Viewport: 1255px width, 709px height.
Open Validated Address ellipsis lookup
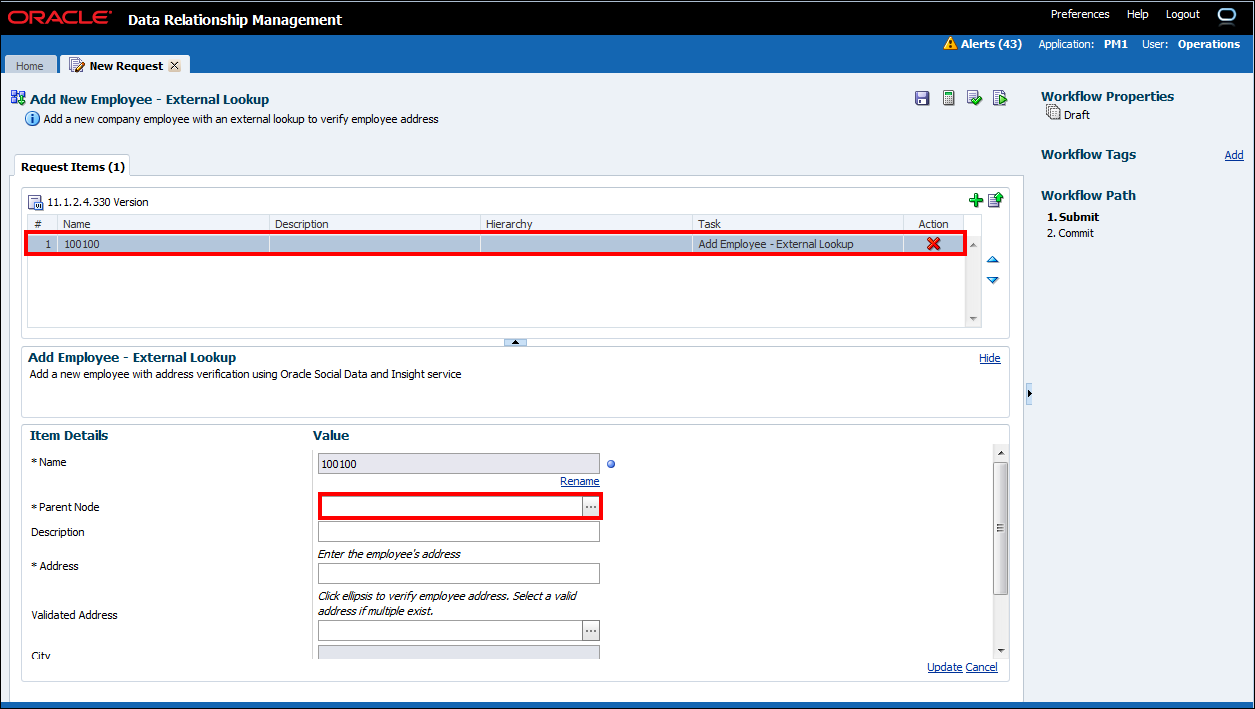pos(591,631)
